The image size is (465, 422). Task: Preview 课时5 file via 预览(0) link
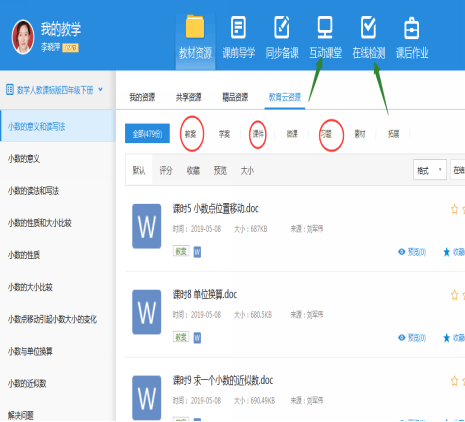[x=412, y=252]
